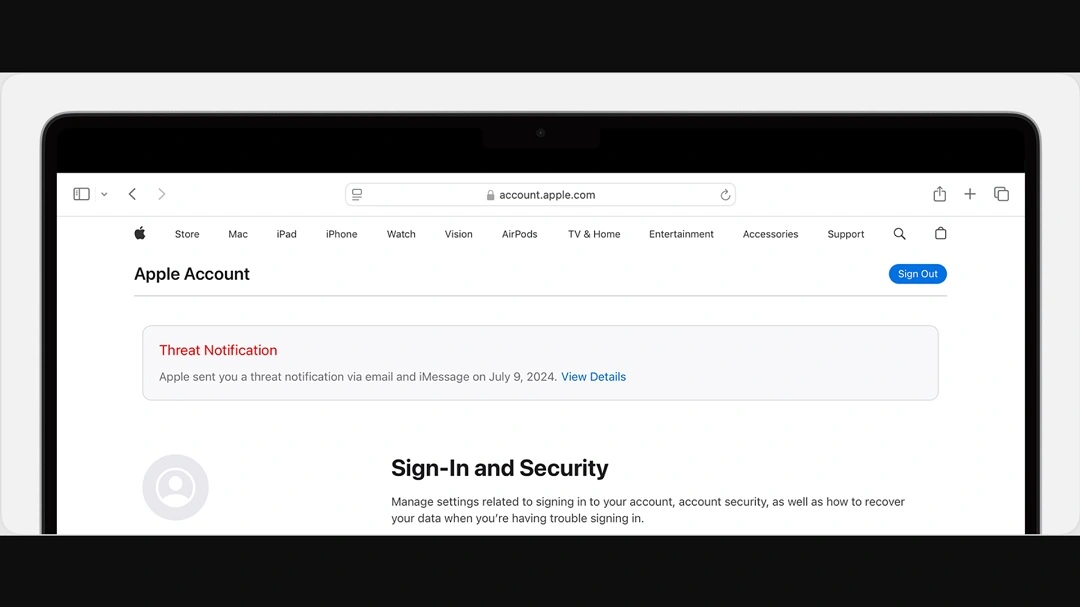
Task: Reload the account.apple.com page
Action: point(725,194)
